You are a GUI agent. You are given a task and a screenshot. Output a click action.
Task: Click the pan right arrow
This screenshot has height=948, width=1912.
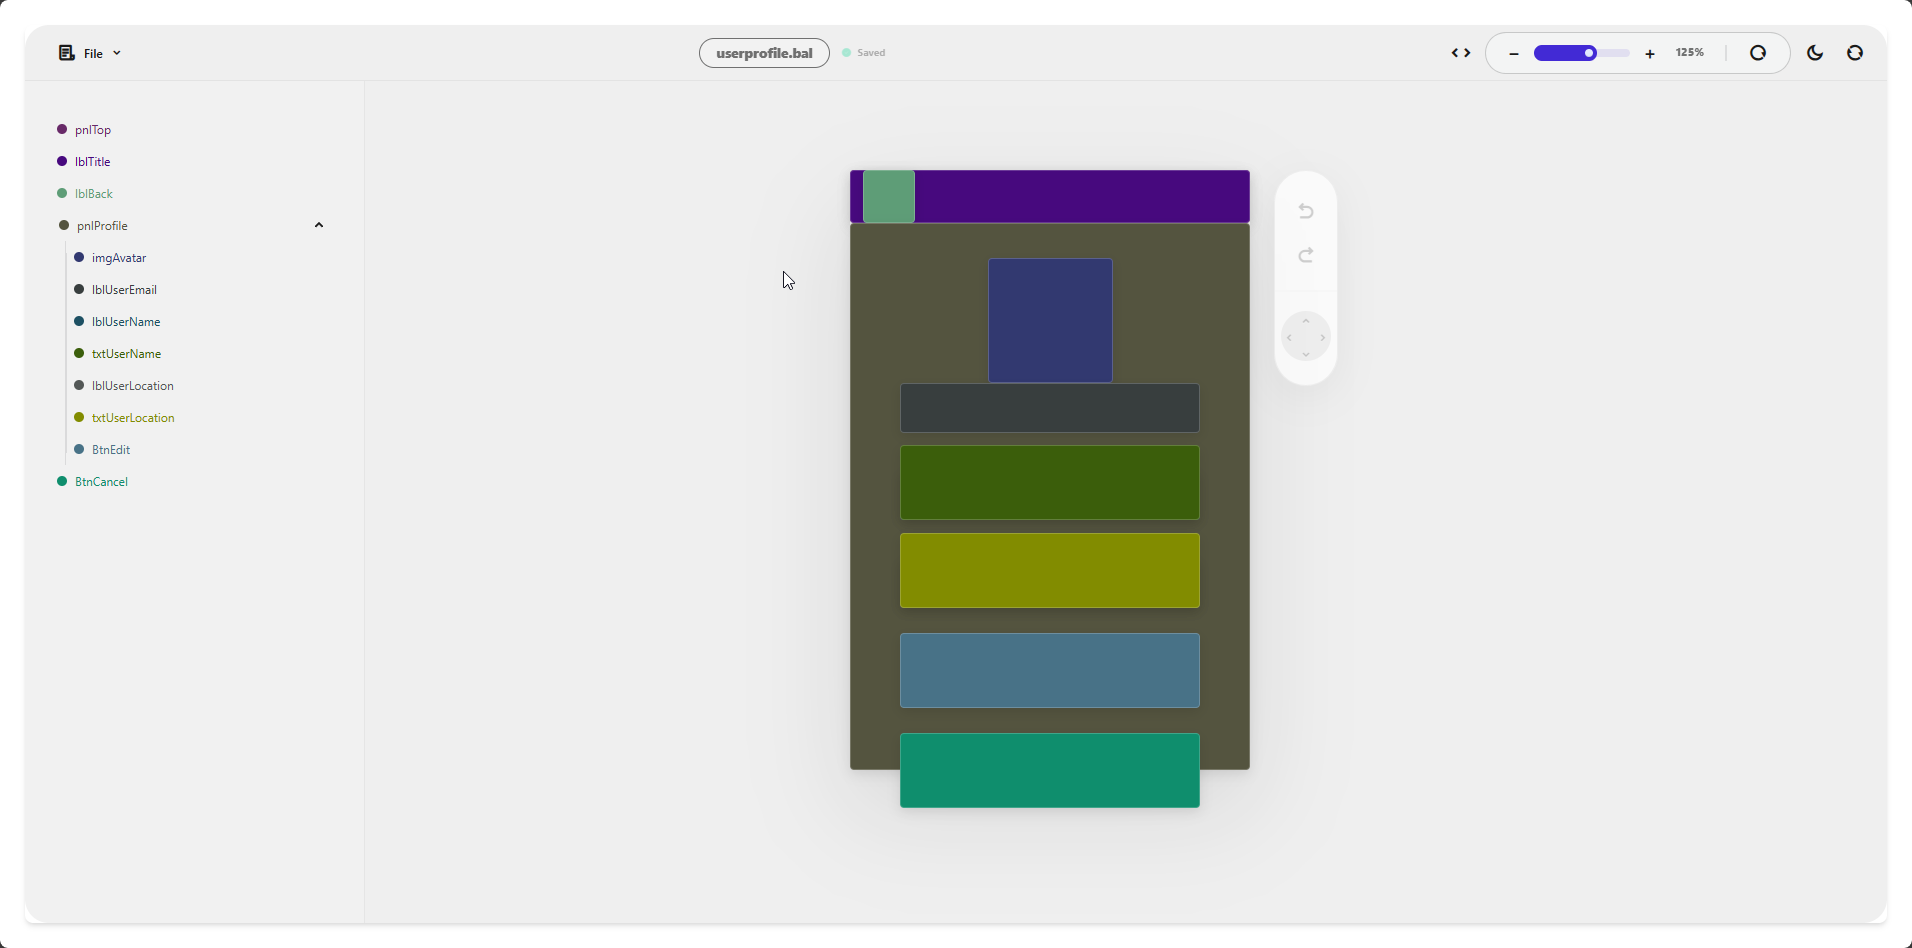1323,338
